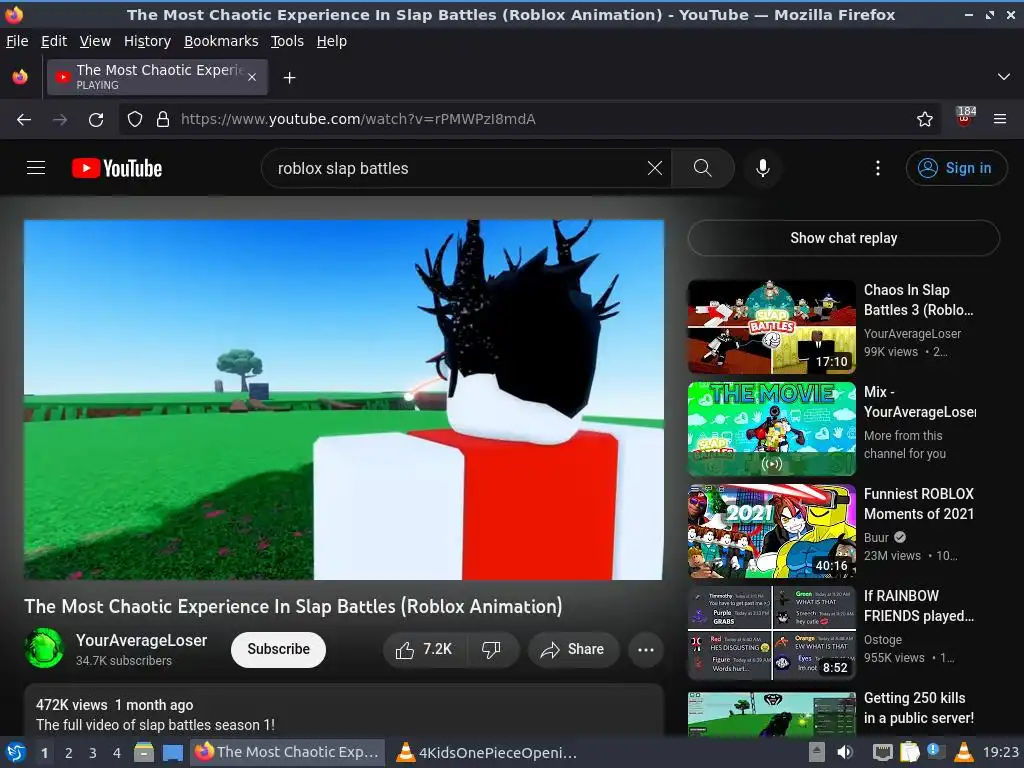This screenshot has height=768, width=1024.
Task: Switch to workspace 1
Action: (44, 753)
